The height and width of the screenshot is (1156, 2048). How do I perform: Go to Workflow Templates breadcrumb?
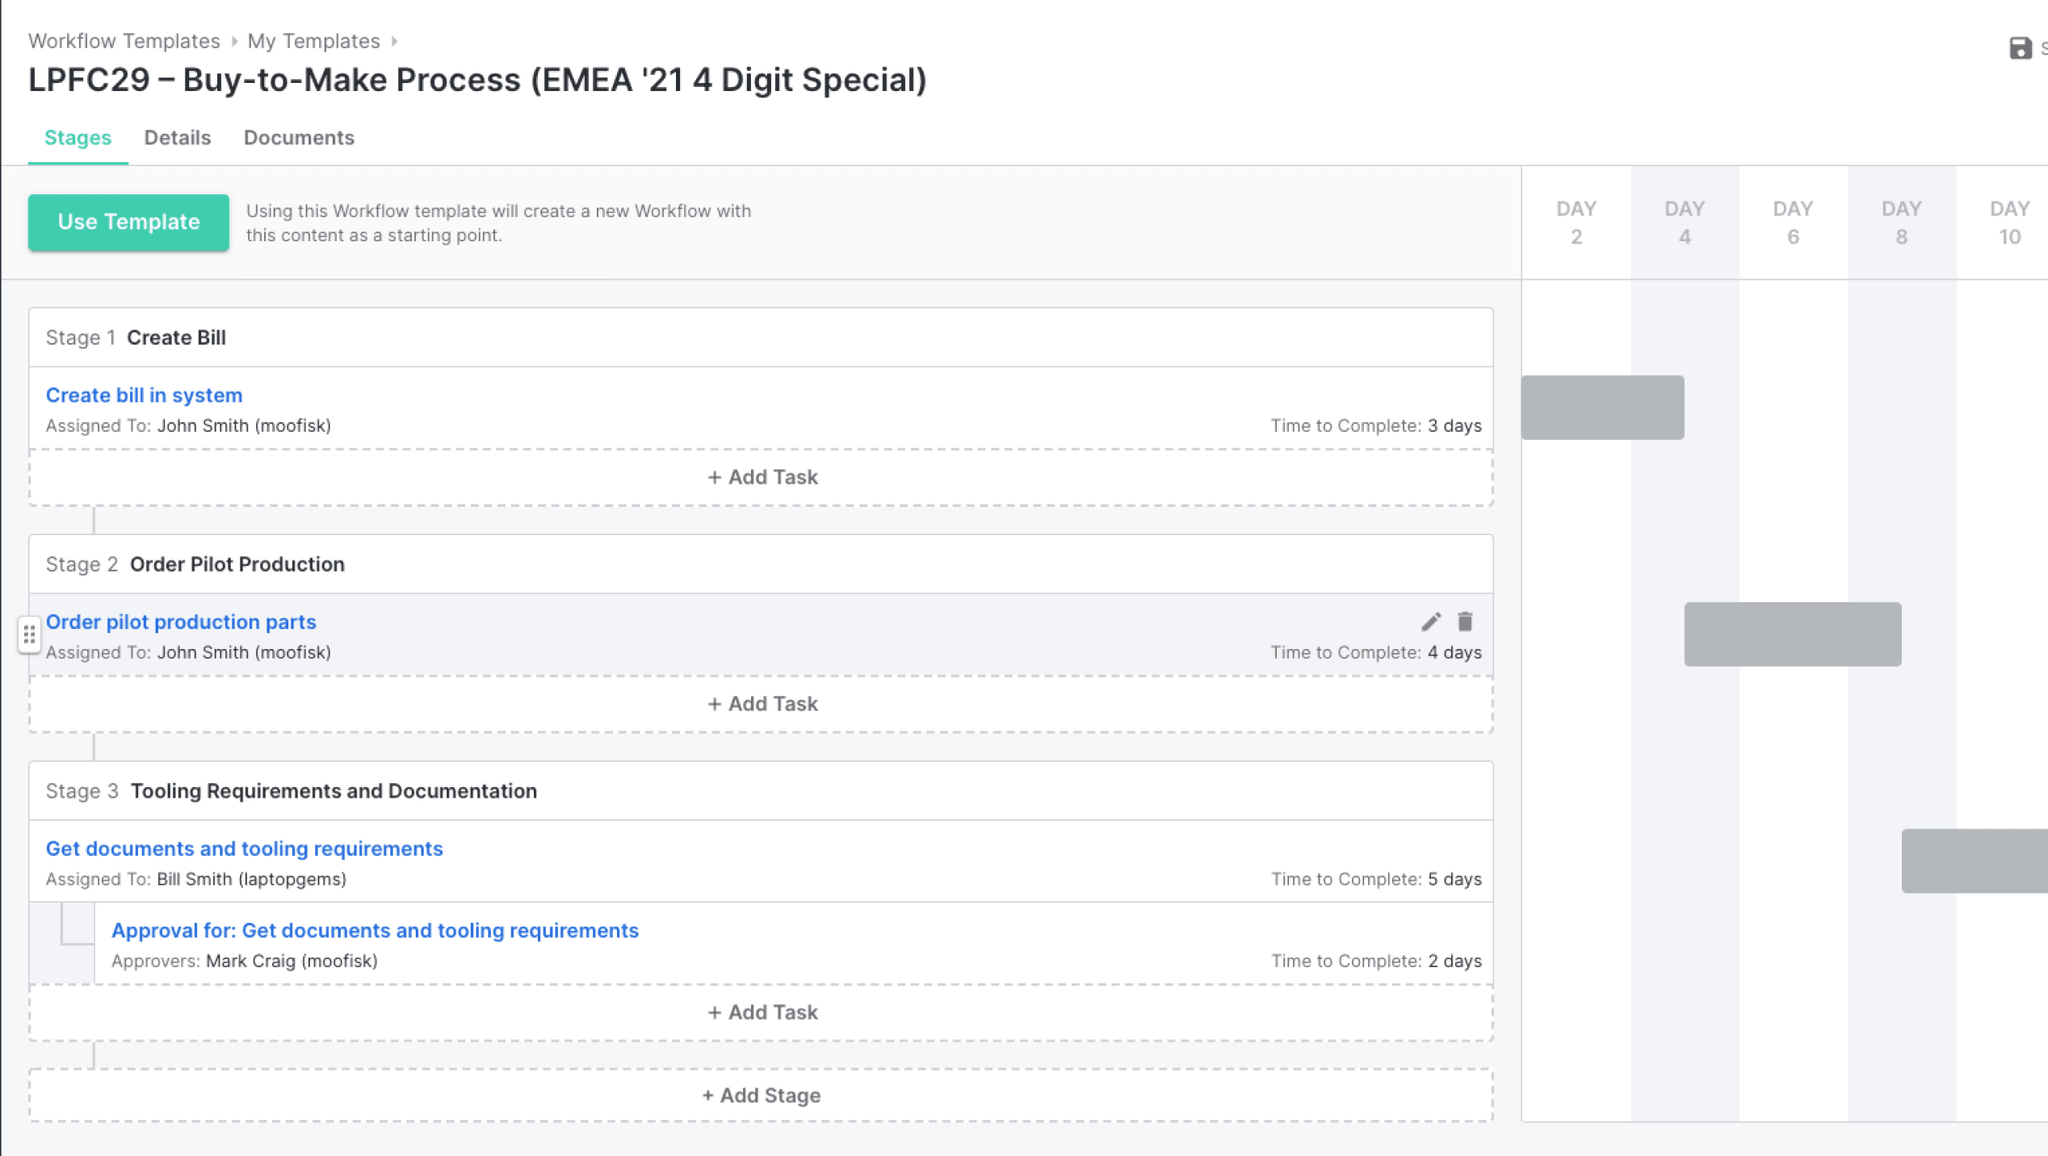(x=124, y=41)
